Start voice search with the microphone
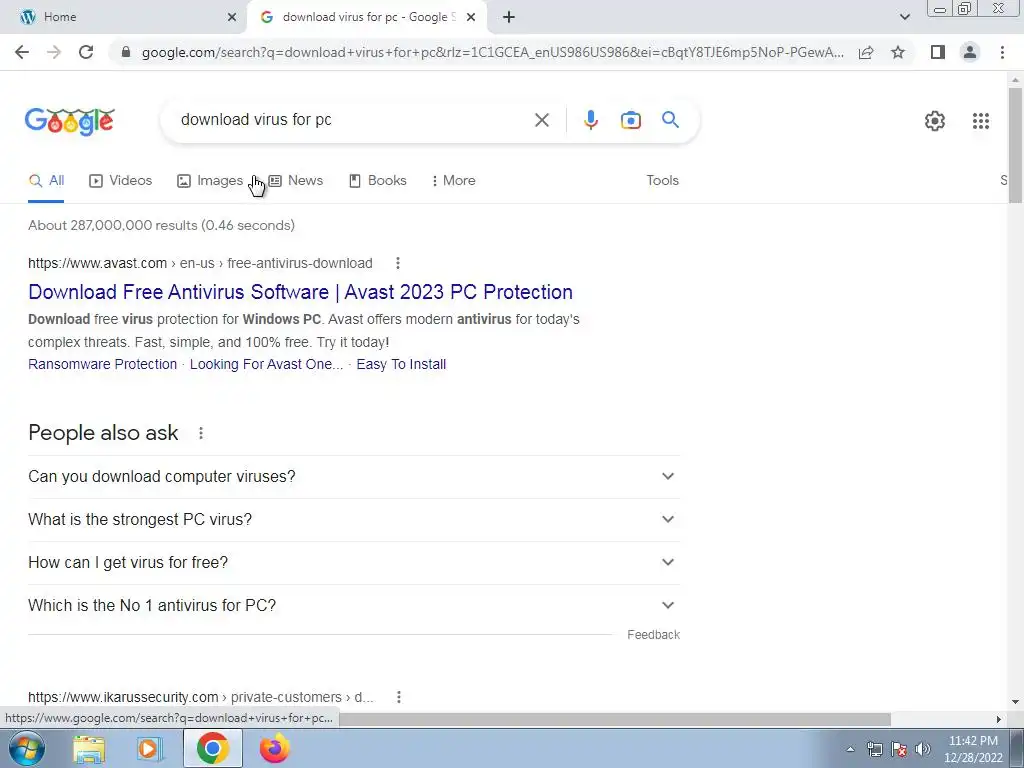This screenshot has width=1024, height=768. [x=590, y=120]
